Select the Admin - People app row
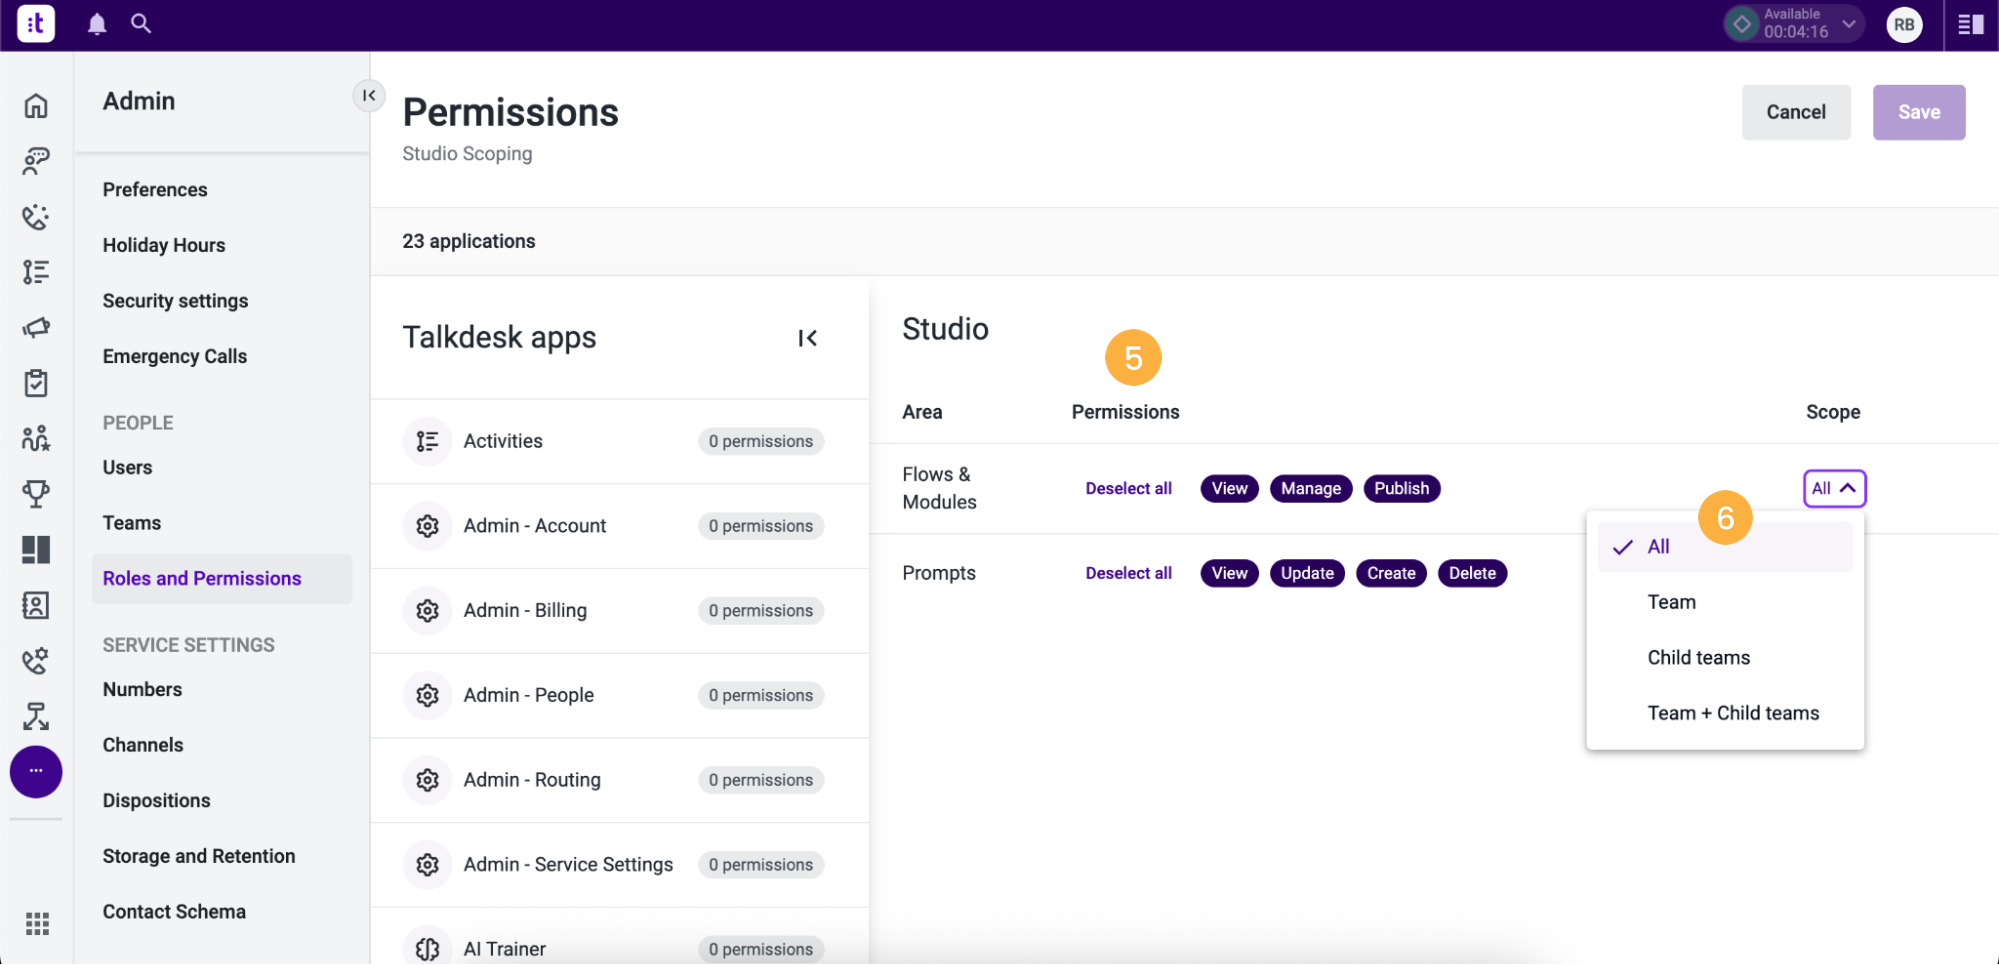 click(620, 696)
